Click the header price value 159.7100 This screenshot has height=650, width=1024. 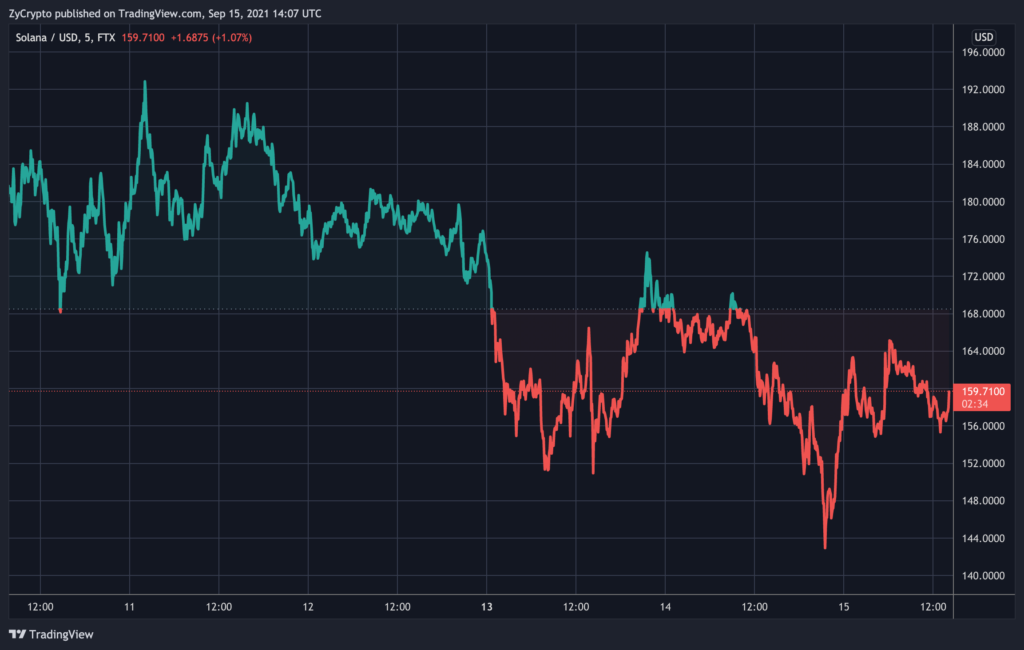coord(143,38)
